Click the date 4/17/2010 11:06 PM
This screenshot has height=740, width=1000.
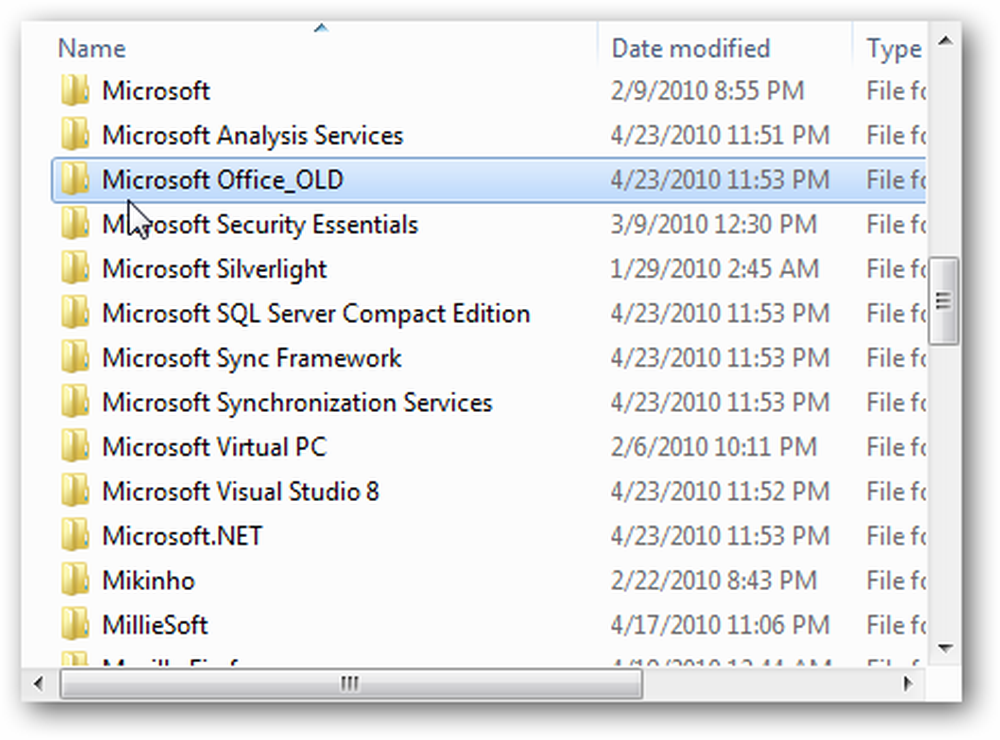(720, 625)
